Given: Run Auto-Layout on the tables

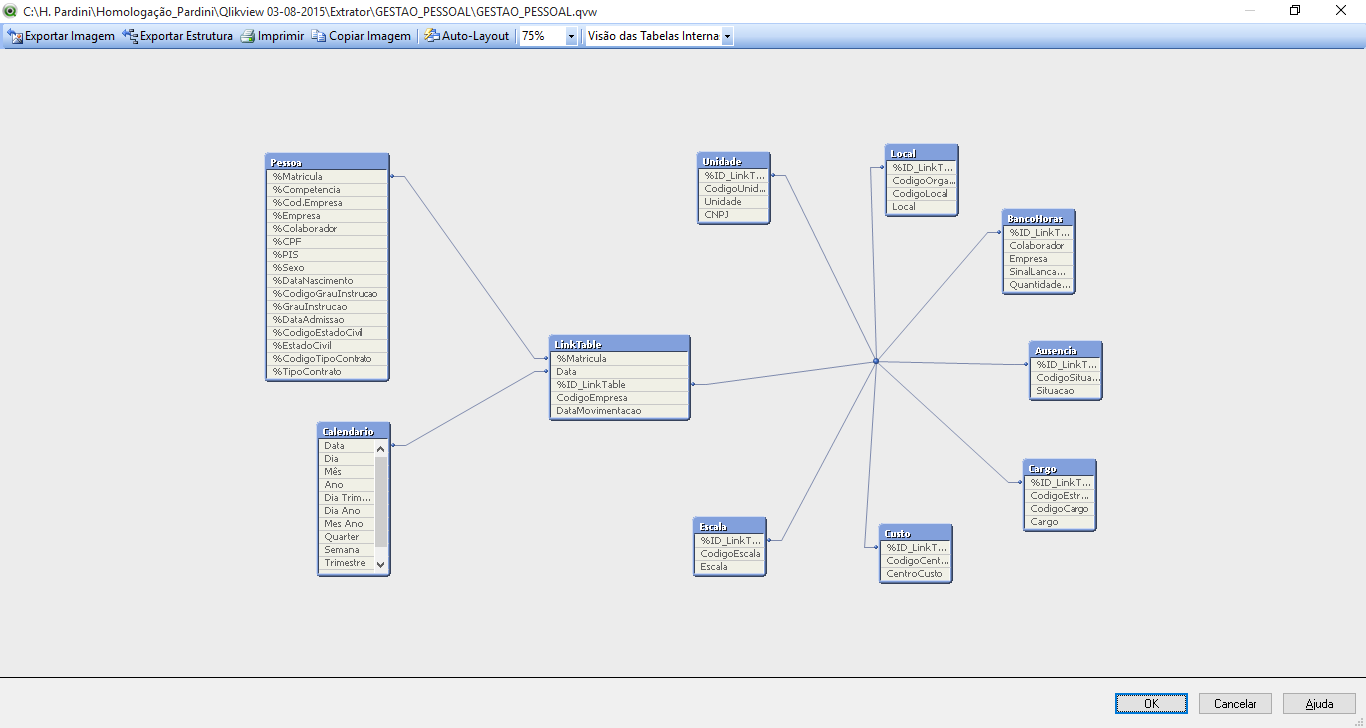Looking at the screenshot, I should (467, 36).
